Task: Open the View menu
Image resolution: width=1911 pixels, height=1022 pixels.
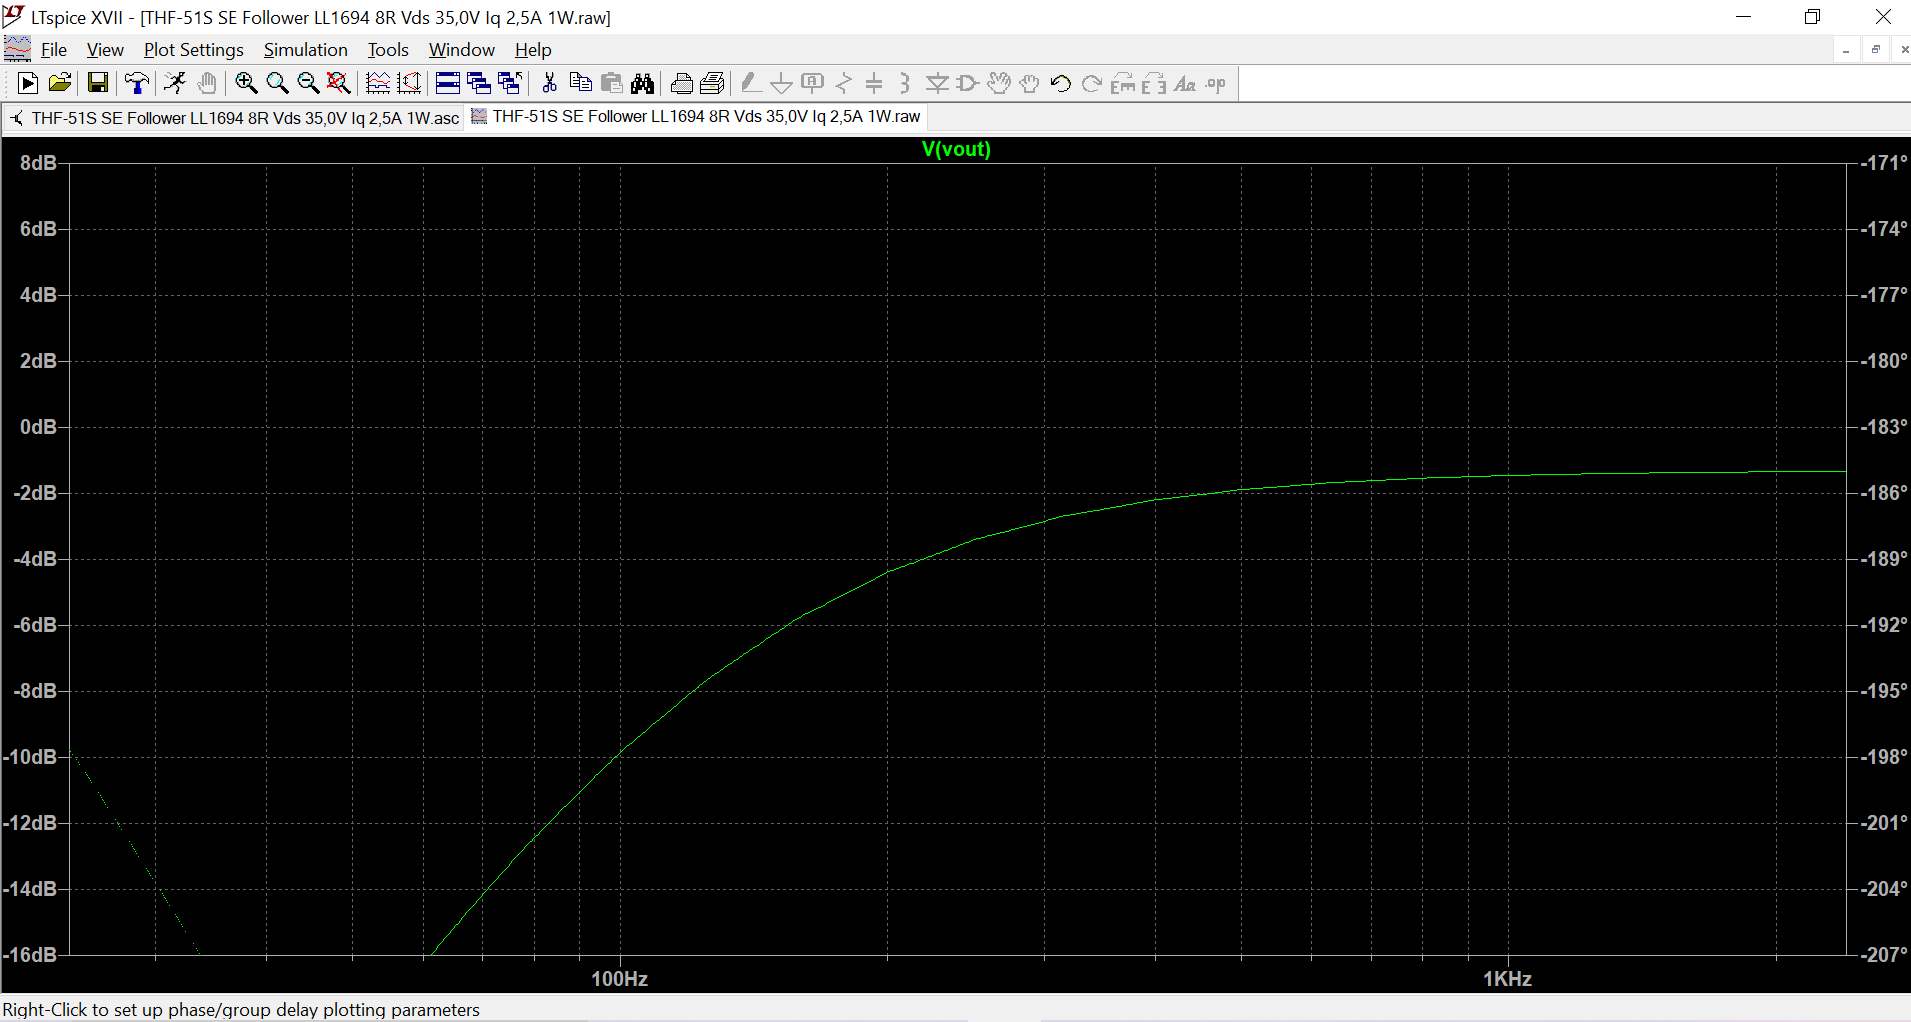Action: tap(105, 50)
